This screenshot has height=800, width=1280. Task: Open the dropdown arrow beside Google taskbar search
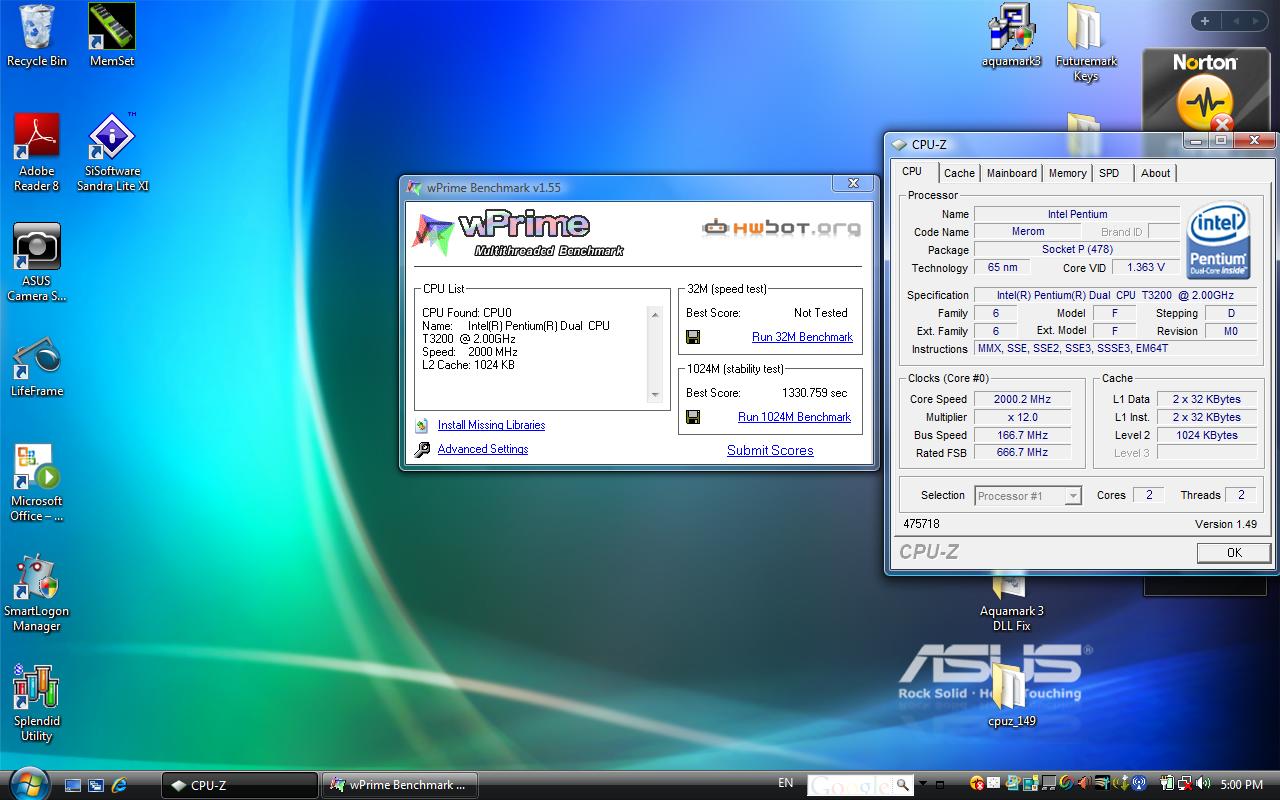pos(924,786)
